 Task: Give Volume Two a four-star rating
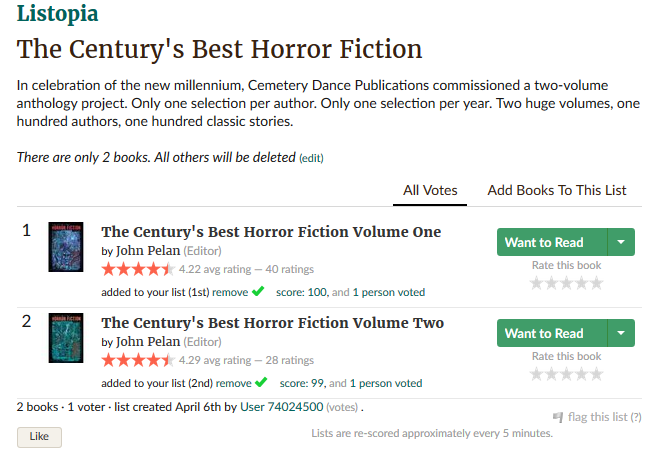pyautogui.click(x=582, y=374)
